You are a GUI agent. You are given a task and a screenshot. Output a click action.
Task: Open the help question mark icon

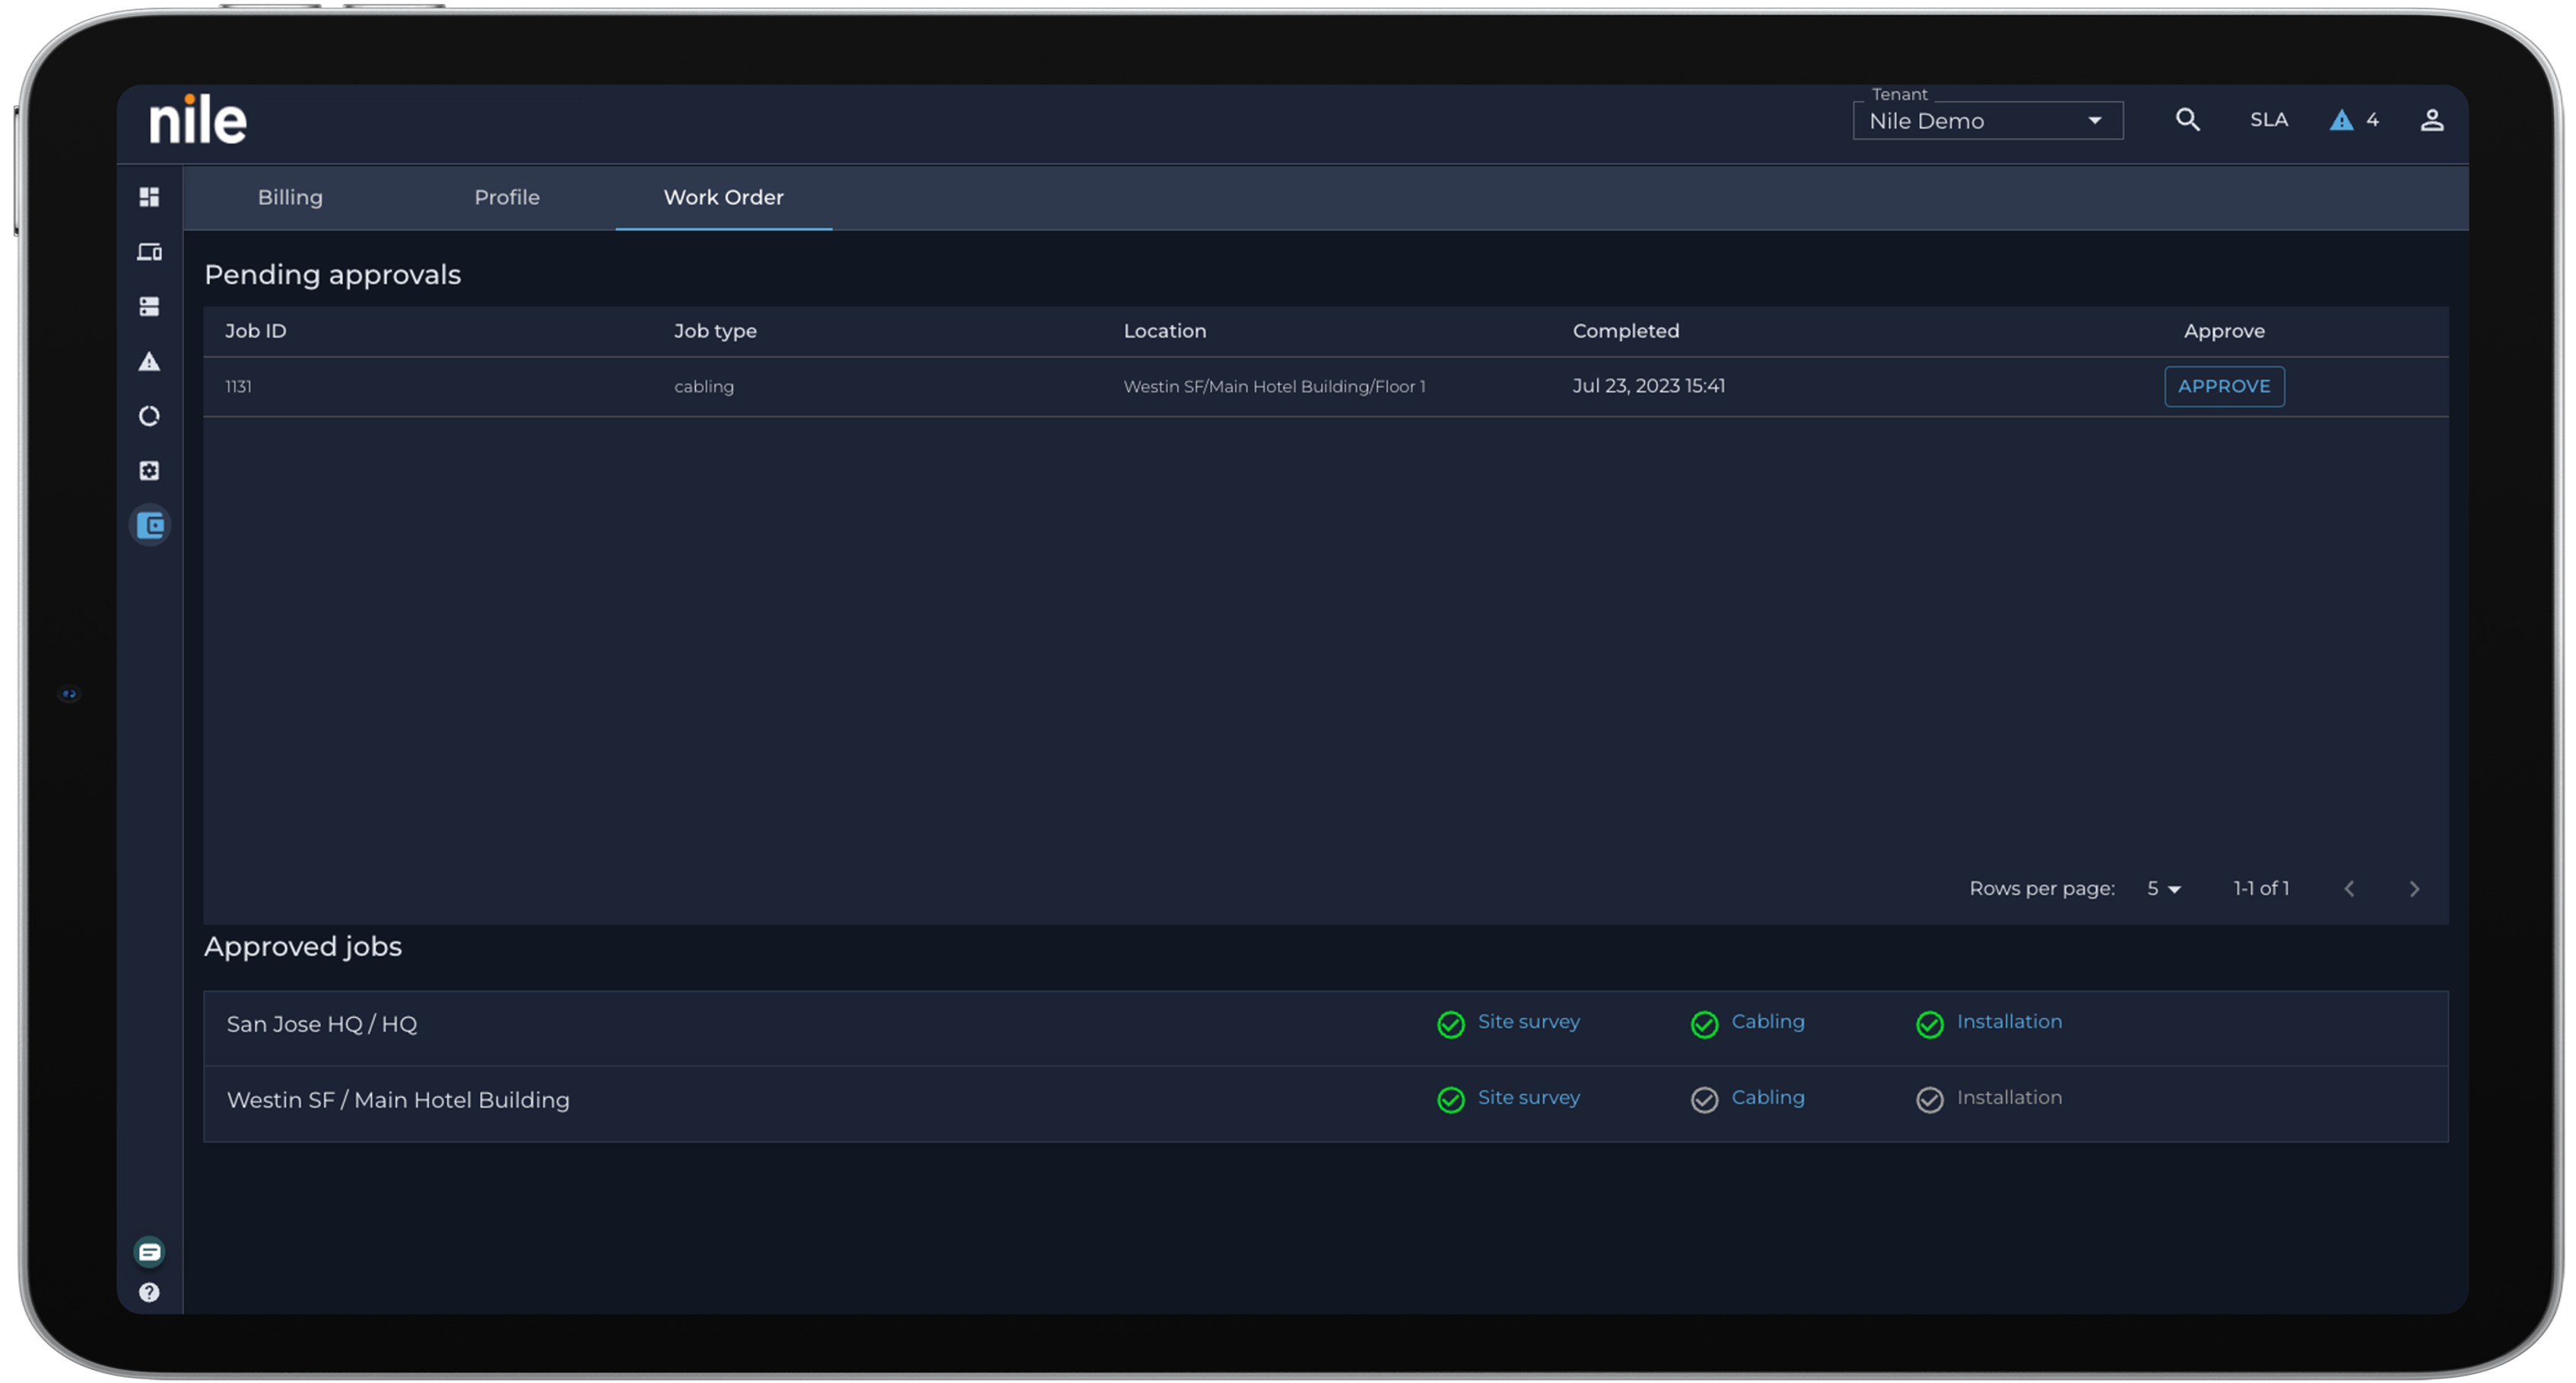pyautogui.click(x=149, y=1292)
